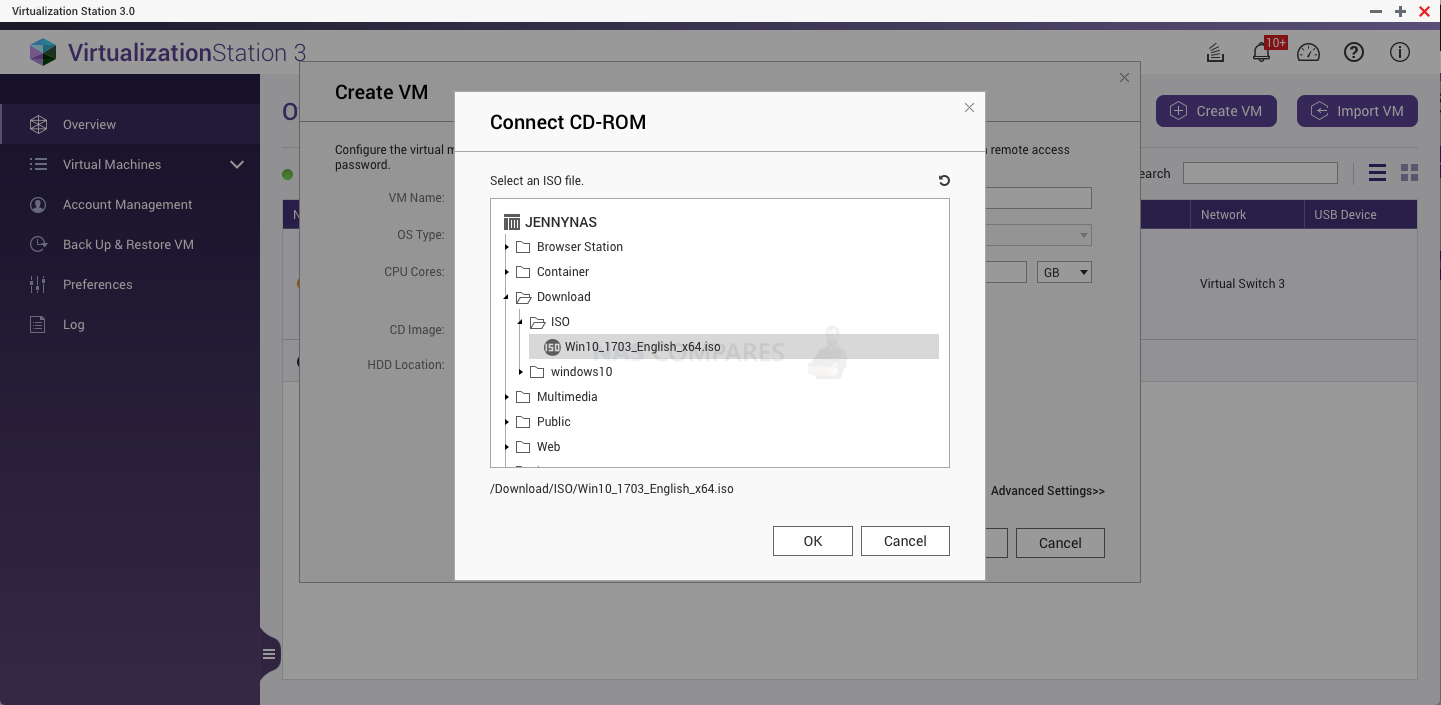Open the notifications bell icon
The height and width of the screenshot is (705, 1441).
1262,53
